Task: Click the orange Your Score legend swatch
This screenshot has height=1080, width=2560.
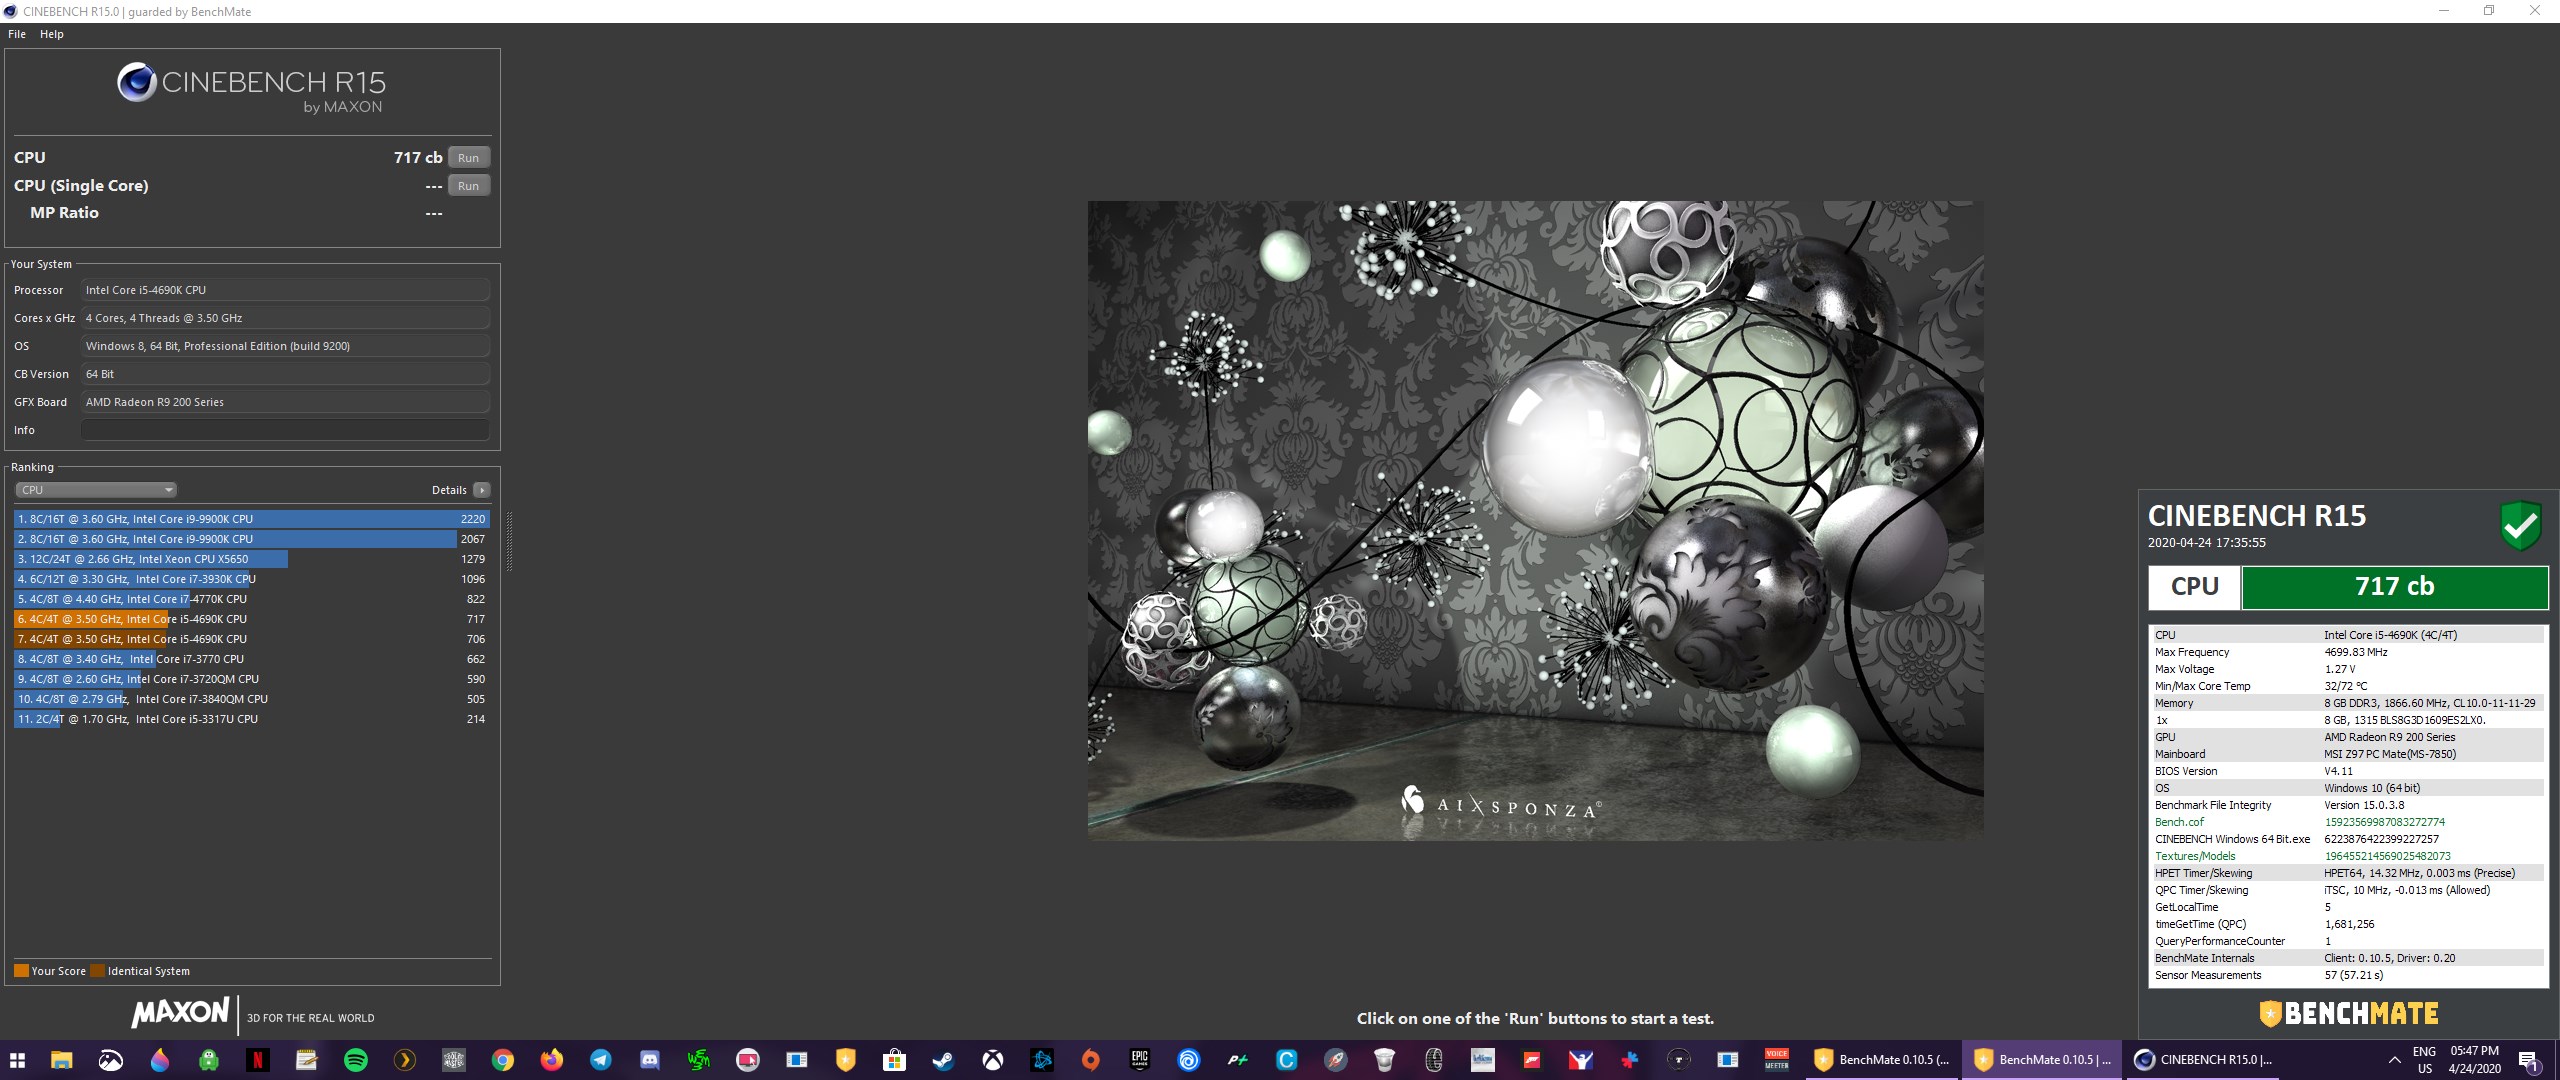Action: (x=21, y=971)
